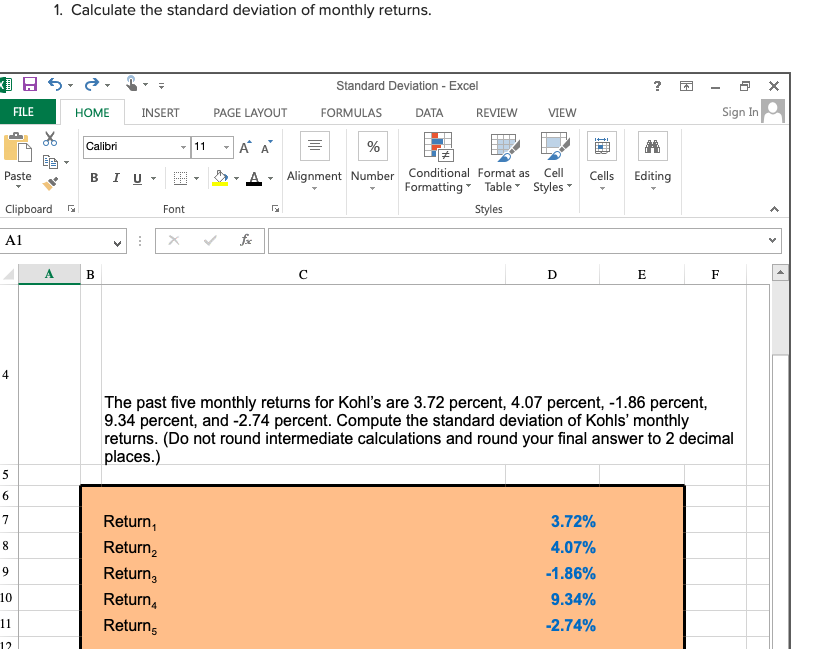This screenshot has width=832, height=654.
Task: Open the Fill Color dropdown arrow
Action: coord(237,178)
